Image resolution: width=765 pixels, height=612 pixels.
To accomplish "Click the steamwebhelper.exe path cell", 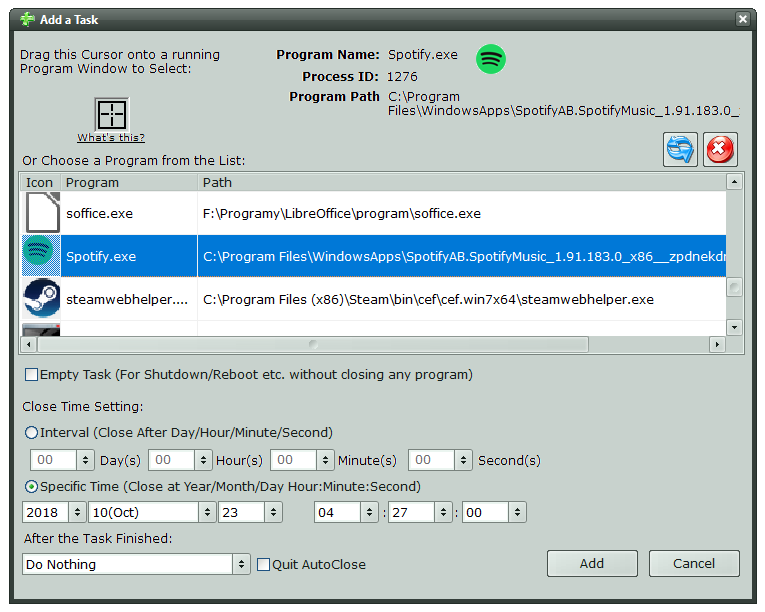I will 462,299.
